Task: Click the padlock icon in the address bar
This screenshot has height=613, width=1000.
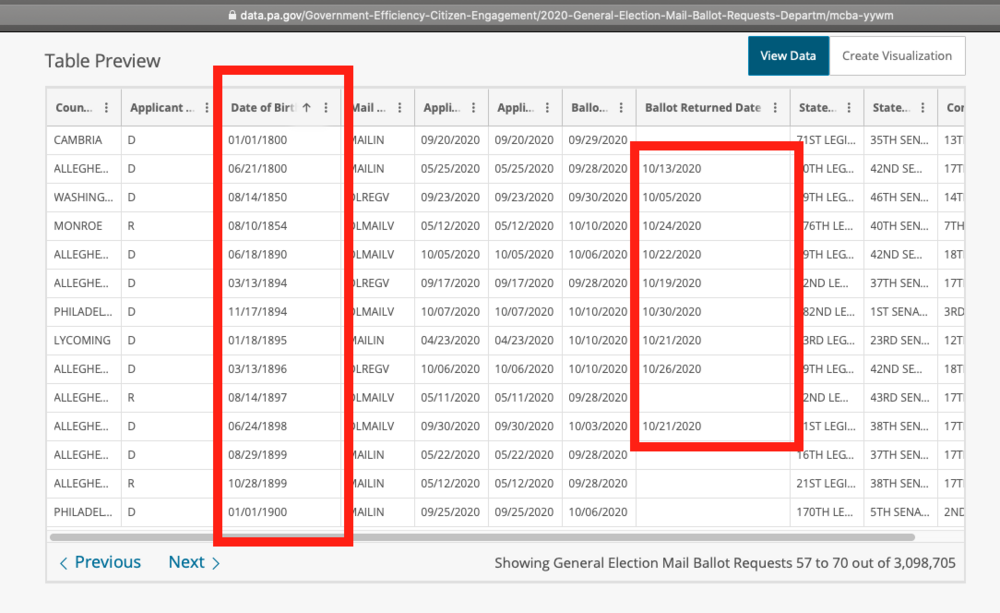Action: [233, 15]
